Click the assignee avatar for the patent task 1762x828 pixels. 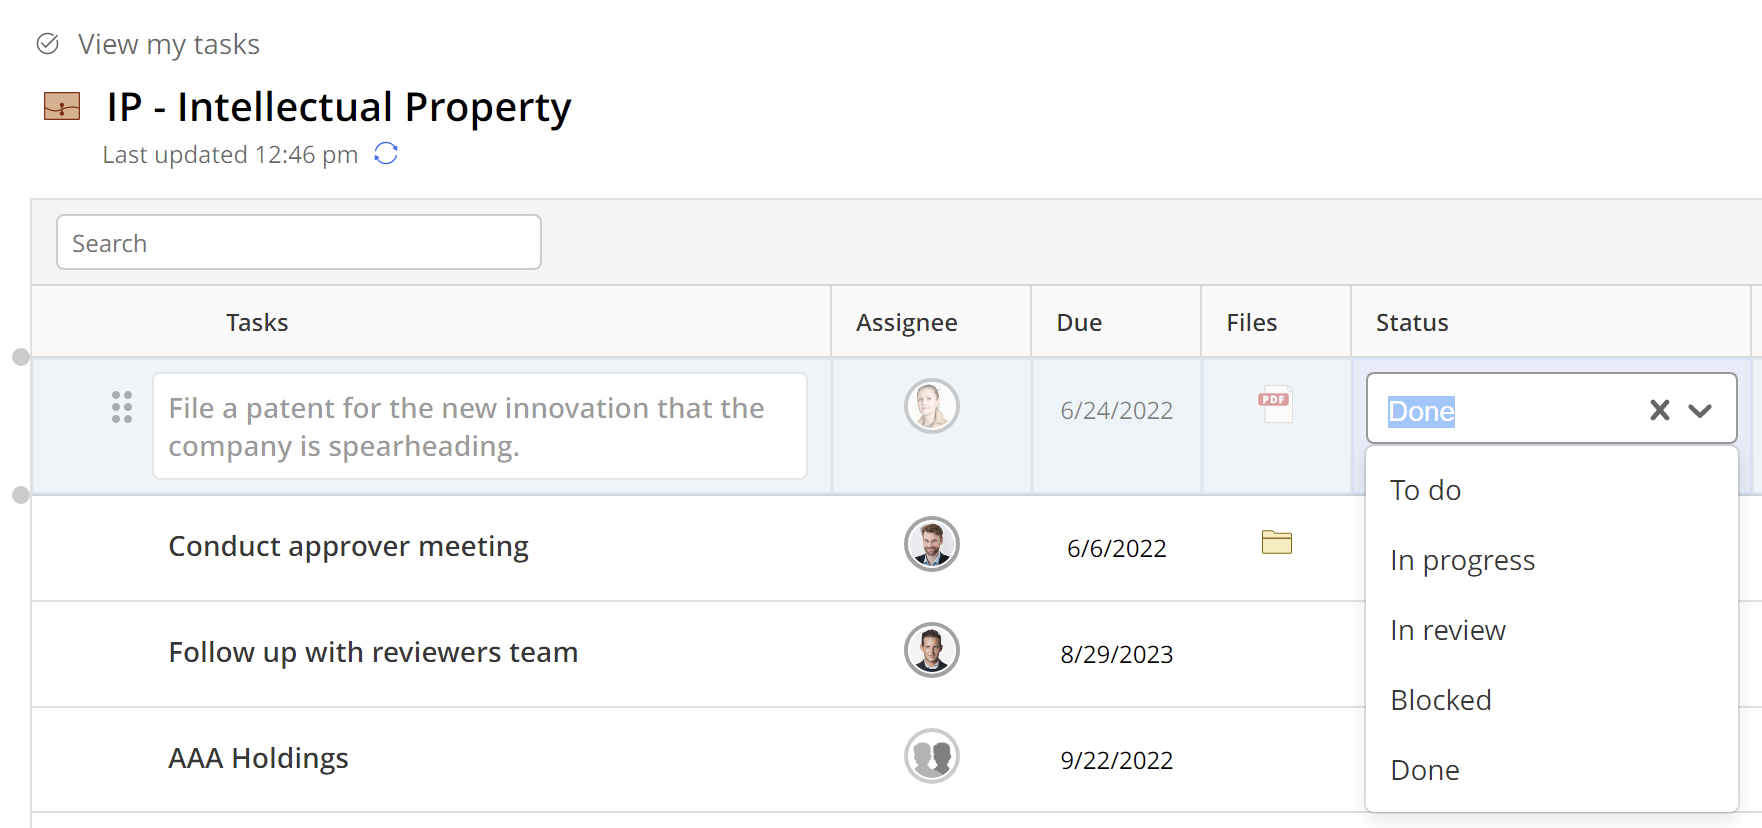pos(931,406)
